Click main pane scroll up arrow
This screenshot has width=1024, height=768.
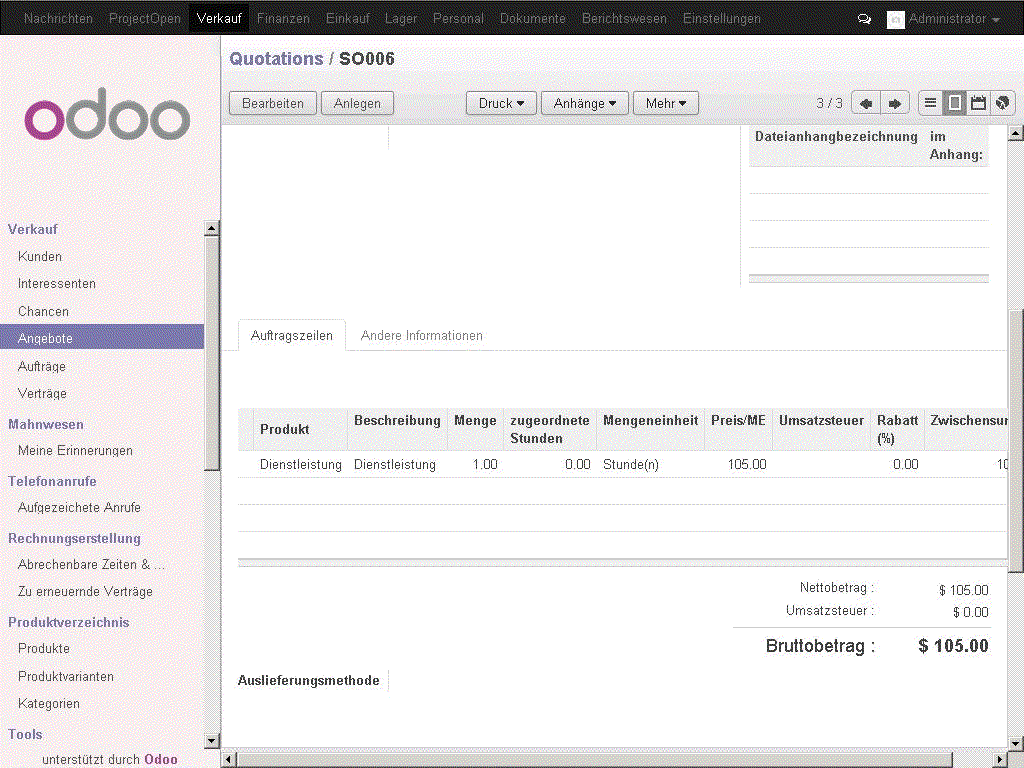1015,134
